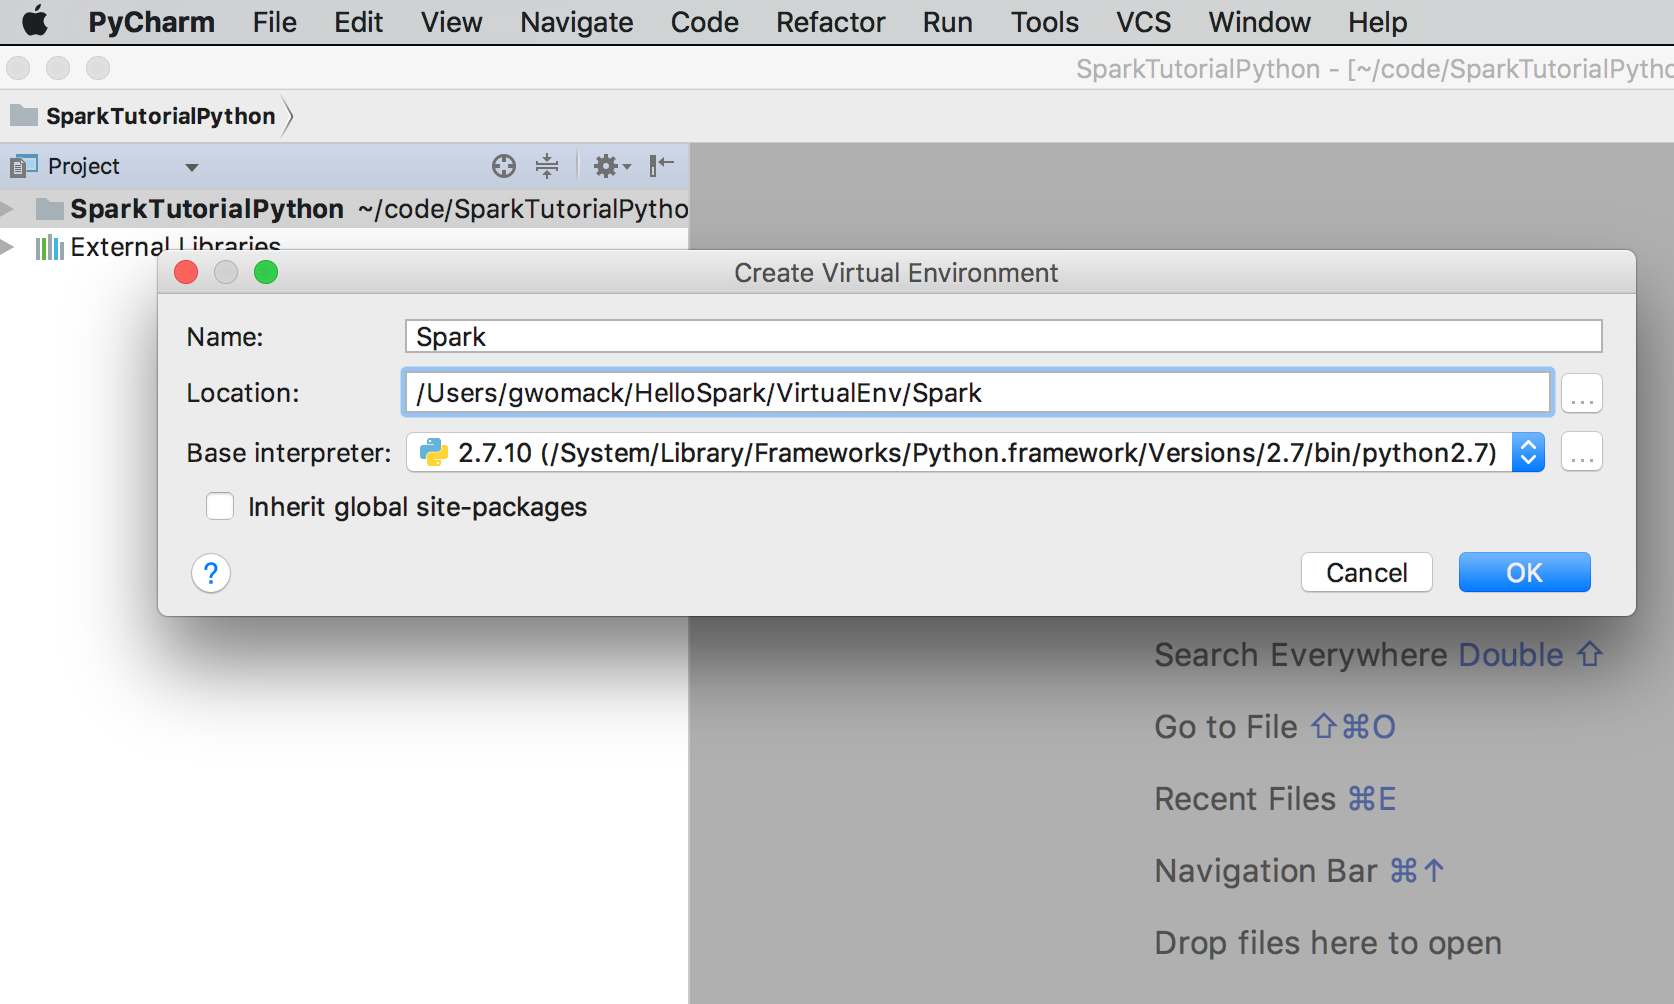Open the Tools menu
The image size is (1674, 1004).
pos(1044,22)
